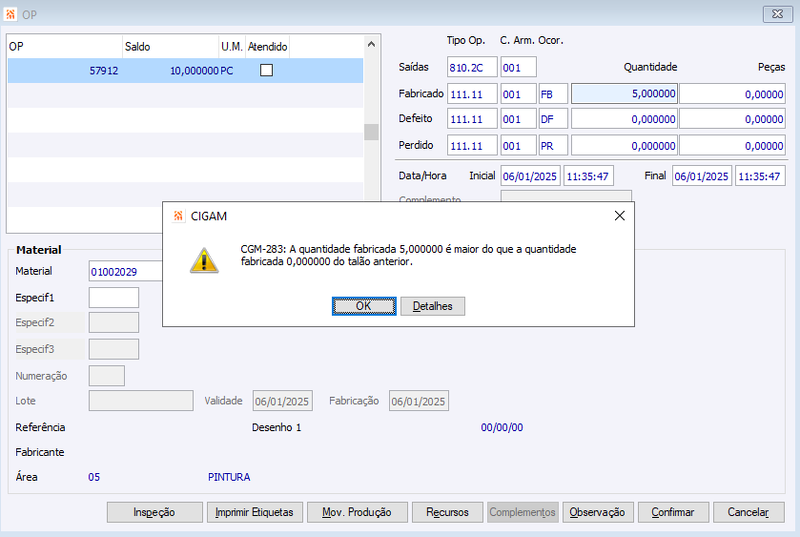Click the Fabricado Ocor. field FB
The image size is (800, 537).
coord(553,94)
